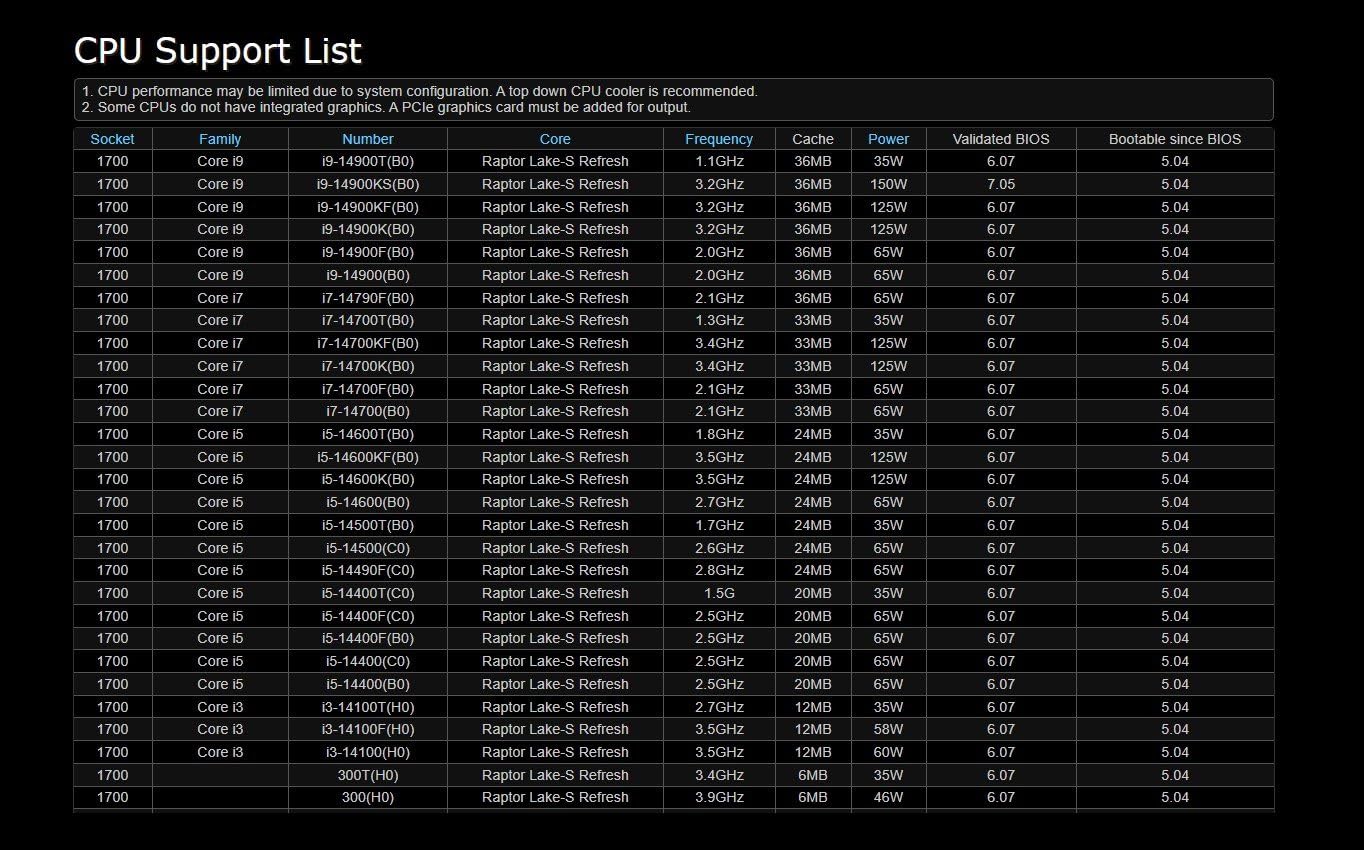Click the 1.1GHz frequency value
This screenshot has height=850, width=1364.
tap(720, 161)
